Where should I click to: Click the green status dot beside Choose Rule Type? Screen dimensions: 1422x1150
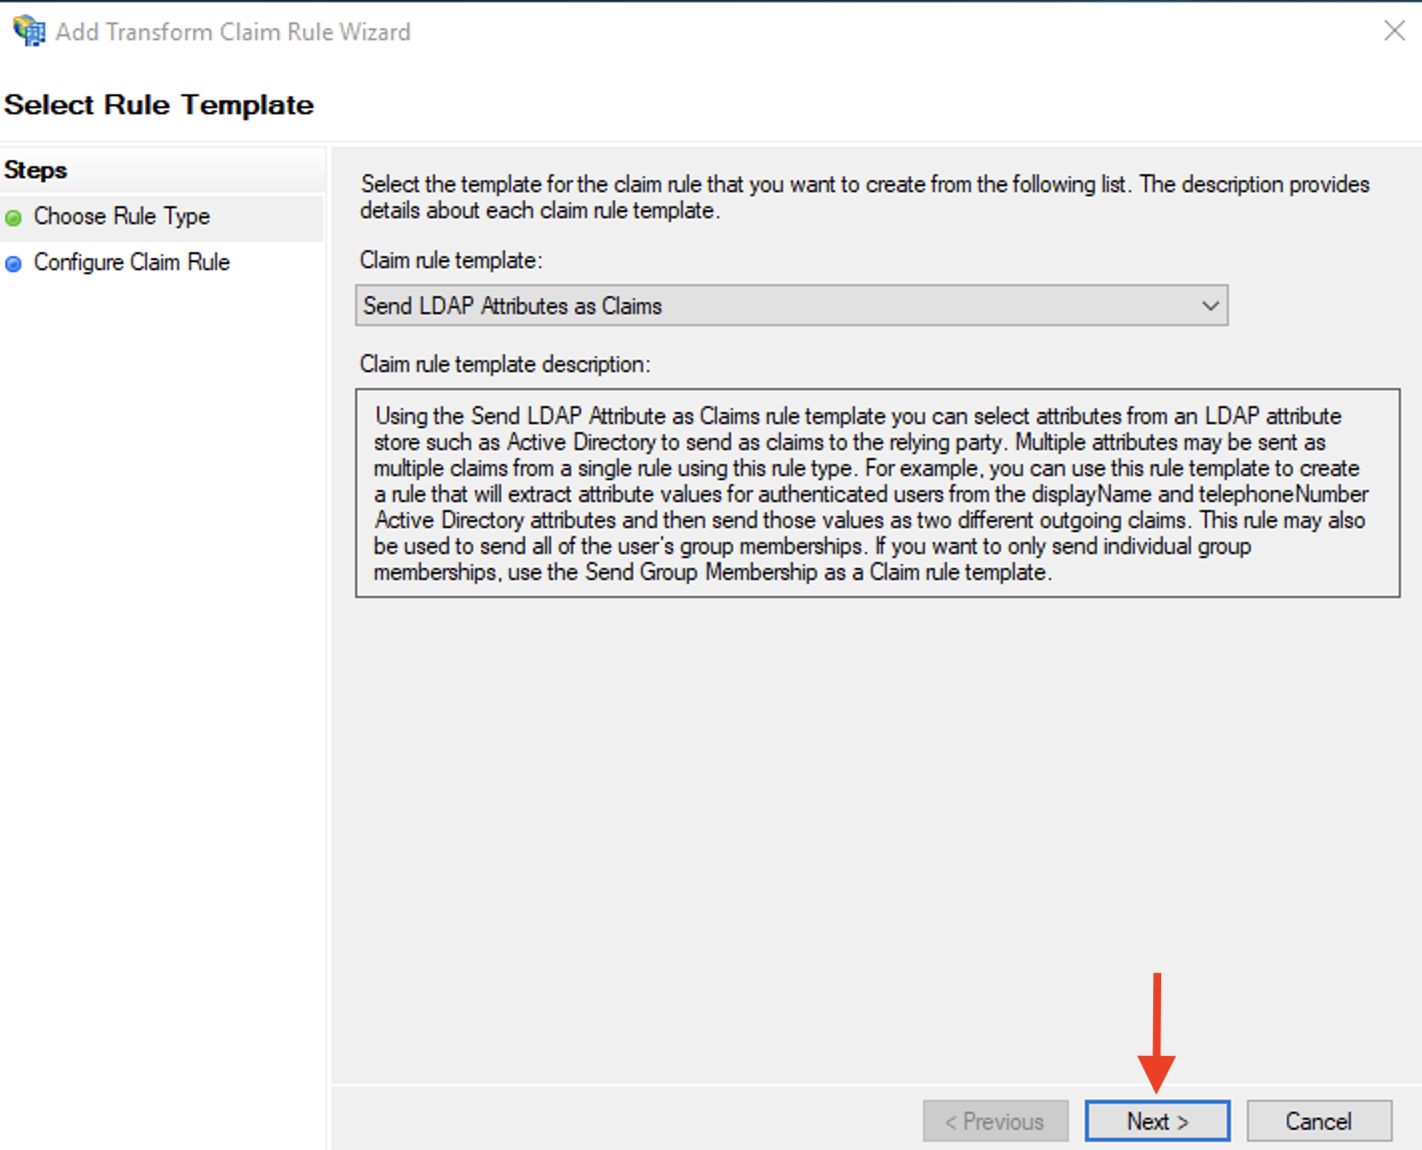(x=15, y=217)
